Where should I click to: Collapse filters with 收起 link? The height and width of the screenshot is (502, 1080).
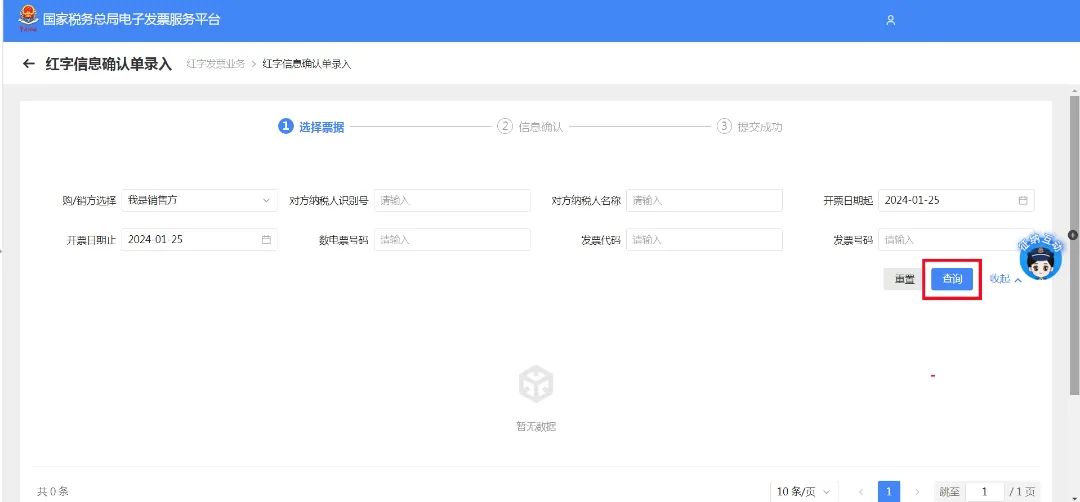(1005, 279)
